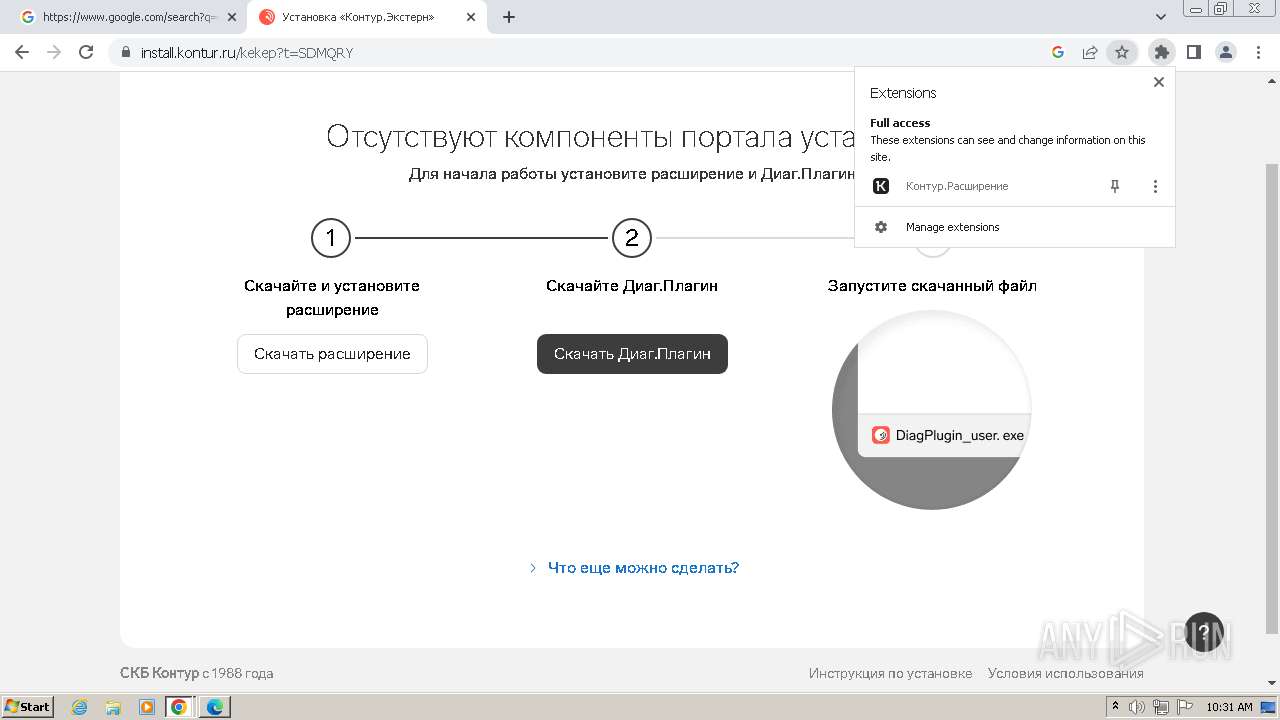This screenshot has width=1280, height=720.
Task: Open Manage extensions
Action: tap(1015, 227)
